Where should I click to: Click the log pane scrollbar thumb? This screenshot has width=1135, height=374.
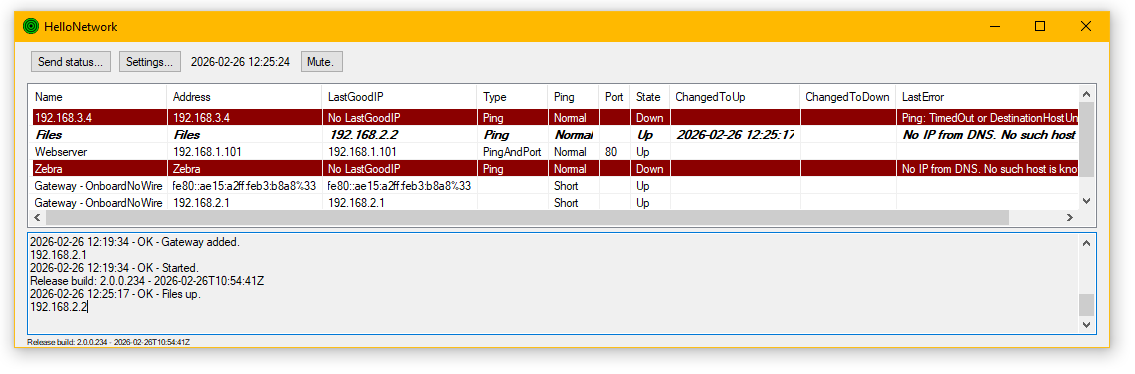[1087, 305]
